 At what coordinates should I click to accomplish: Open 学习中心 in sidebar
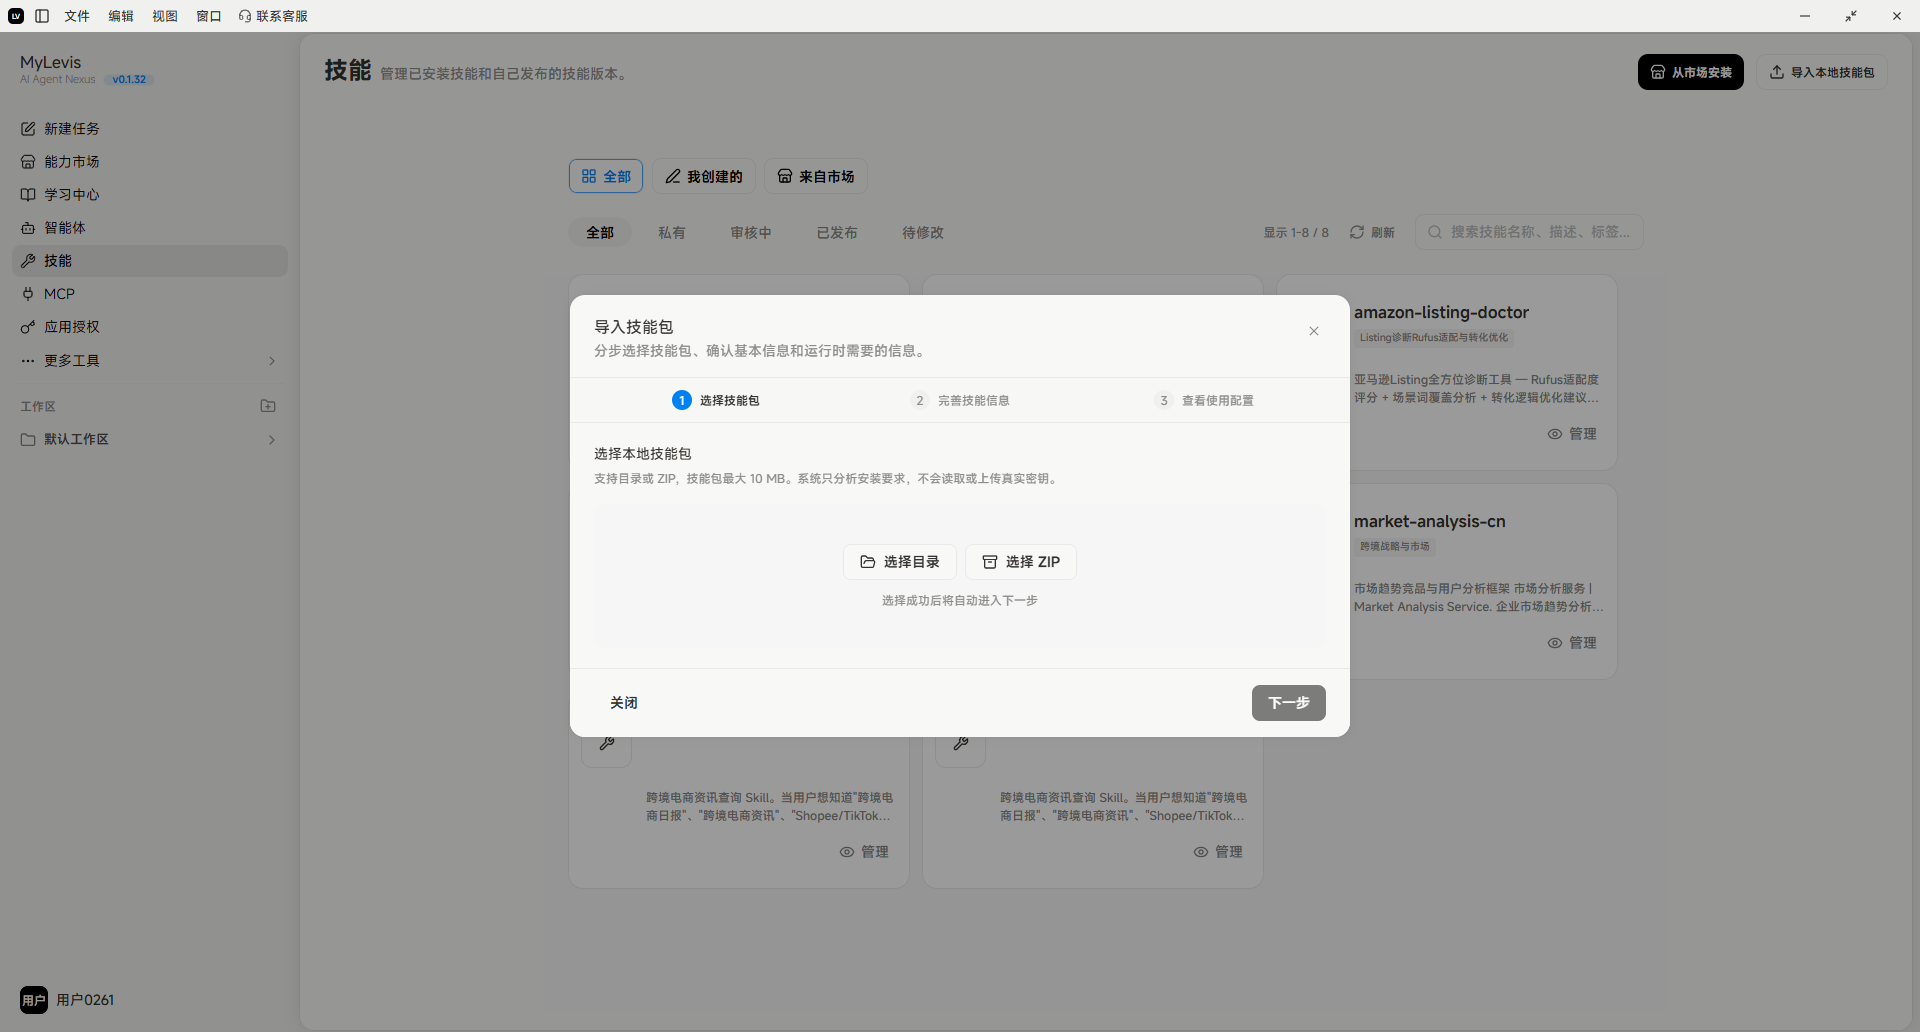(150, 195)
